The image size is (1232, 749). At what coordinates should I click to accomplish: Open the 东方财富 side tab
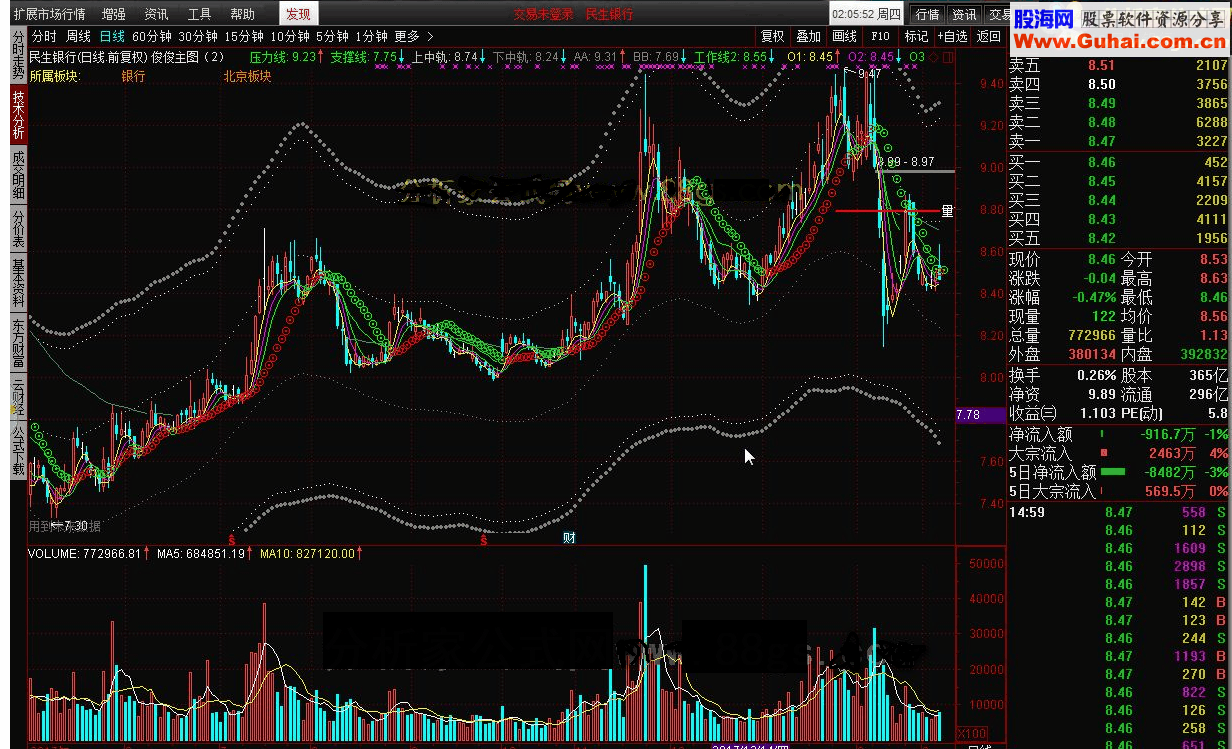(18, 343)
